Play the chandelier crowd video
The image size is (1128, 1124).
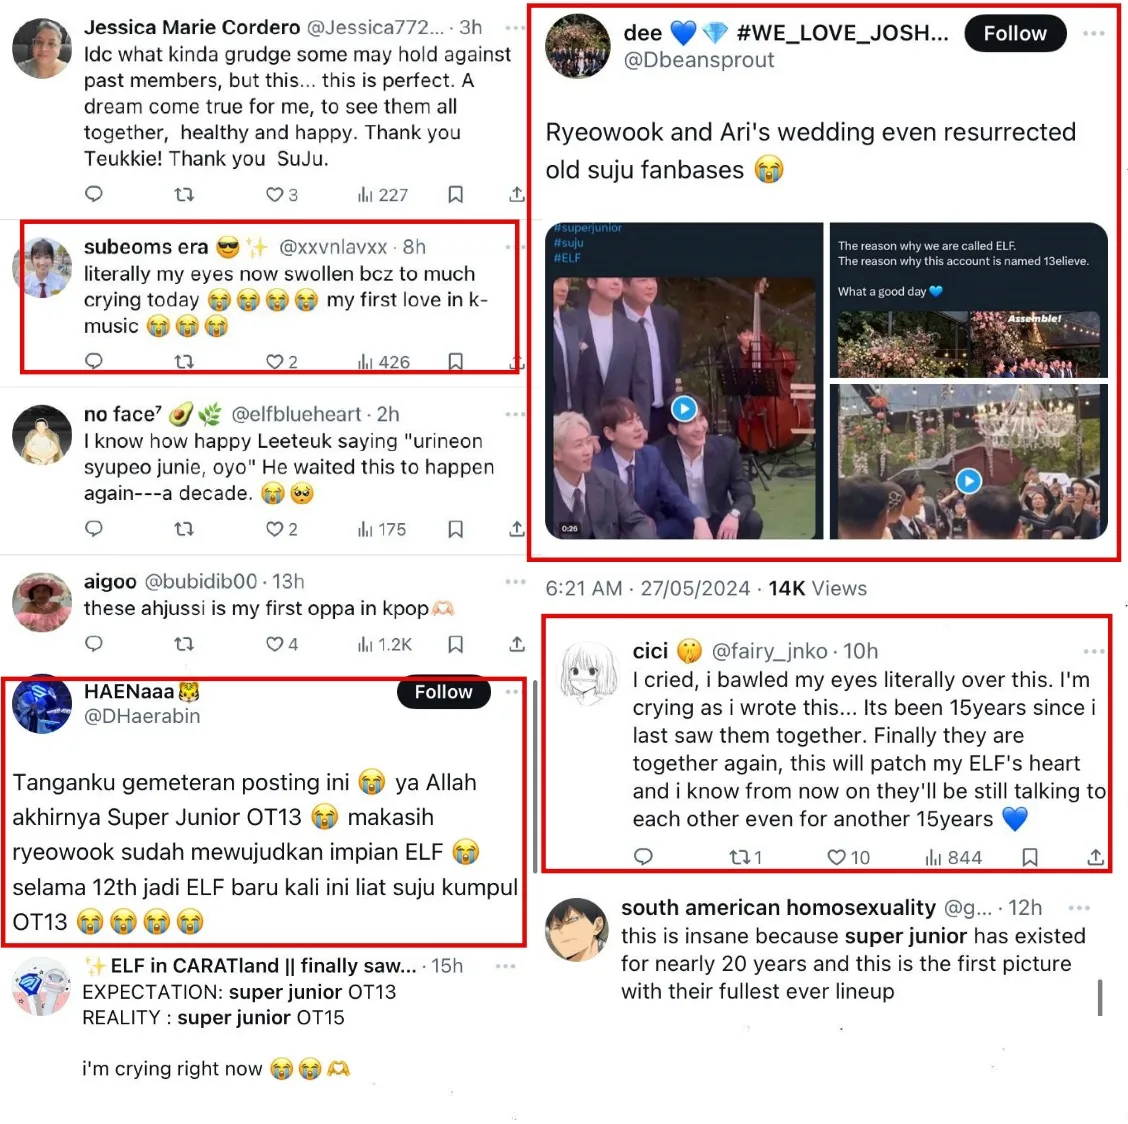click(x=968, y=481)
